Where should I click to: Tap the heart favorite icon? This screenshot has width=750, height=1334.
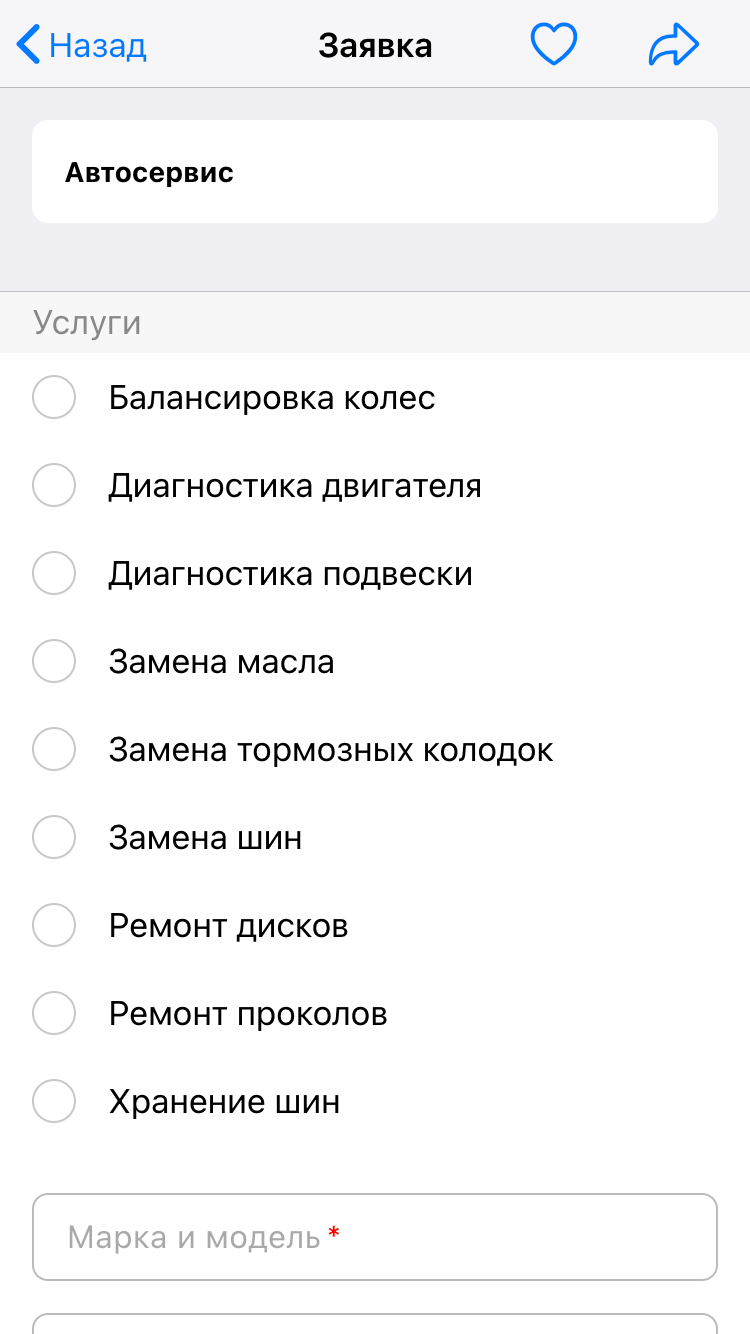[553, 45]
